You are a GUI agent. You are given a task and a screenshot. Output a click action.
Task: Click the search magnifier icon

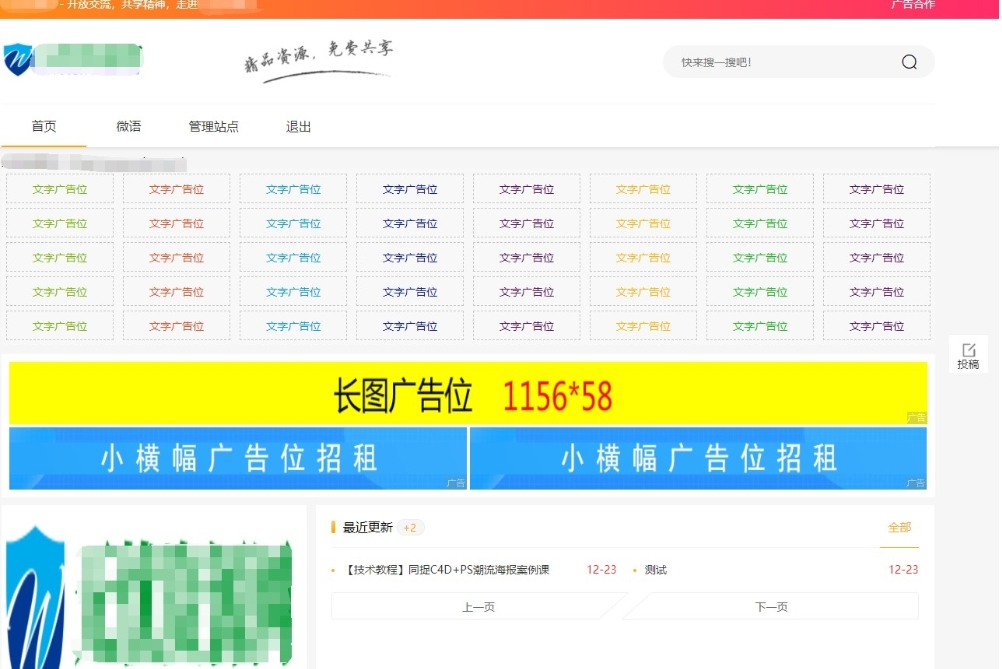tap(908, 61)
